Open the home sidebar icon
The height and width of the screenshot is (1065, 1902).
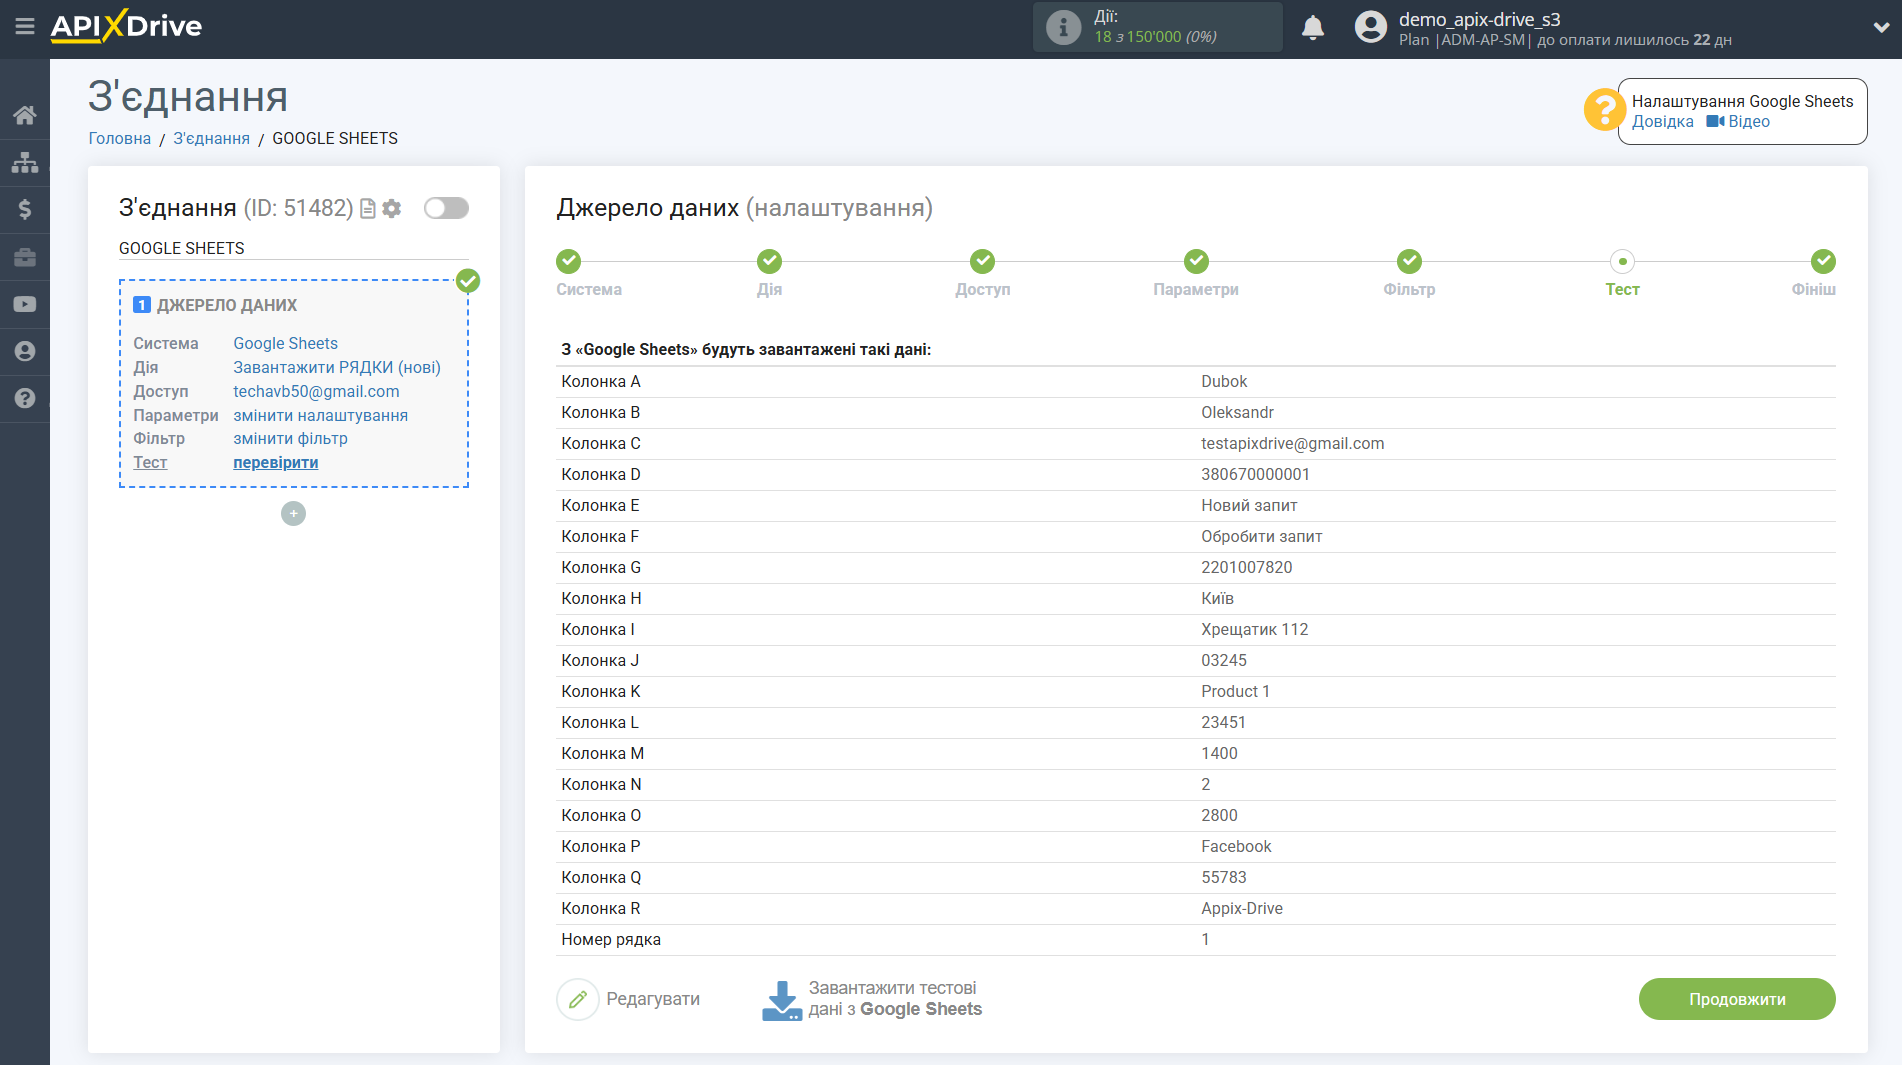coord(25,115)
